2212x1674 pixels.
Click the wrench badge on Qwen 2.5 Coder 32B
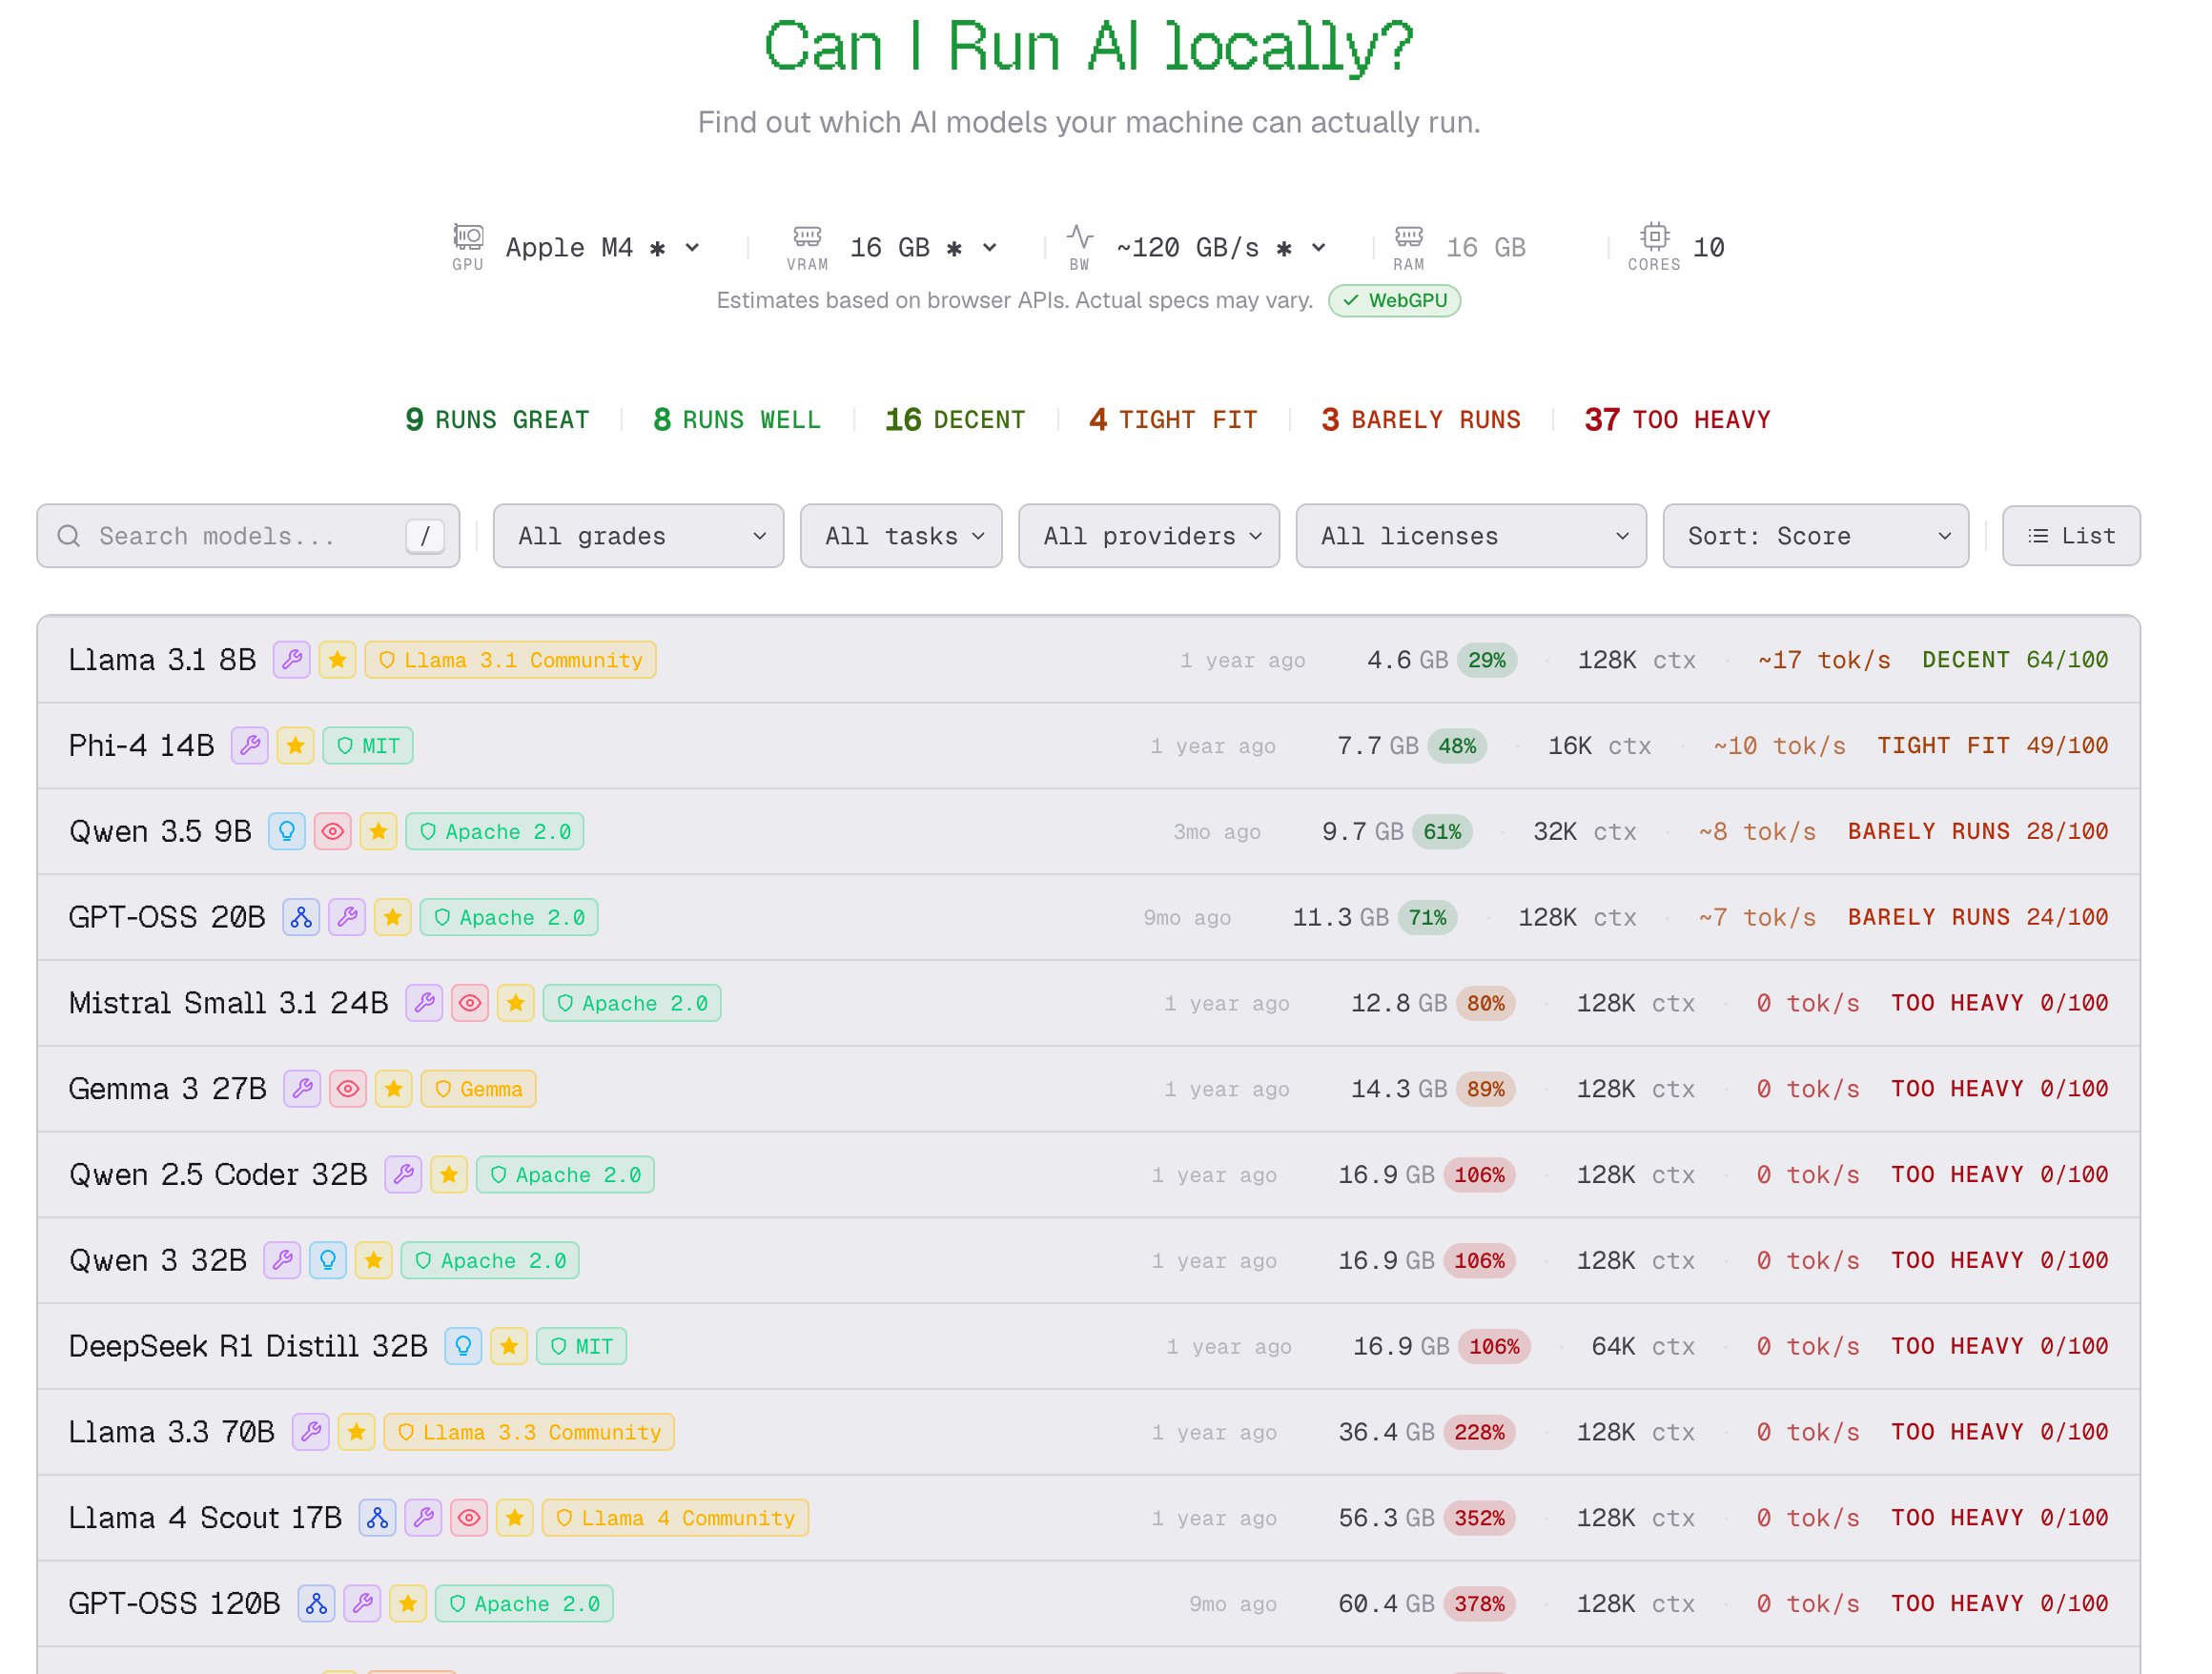(x=403, y=1175)
